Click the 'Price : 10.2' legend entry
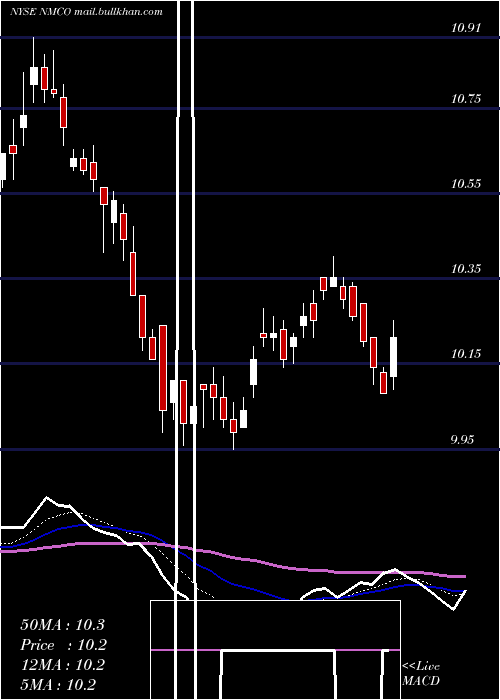Viewport: 500px width, 700px height. click(x=64, y=645)
